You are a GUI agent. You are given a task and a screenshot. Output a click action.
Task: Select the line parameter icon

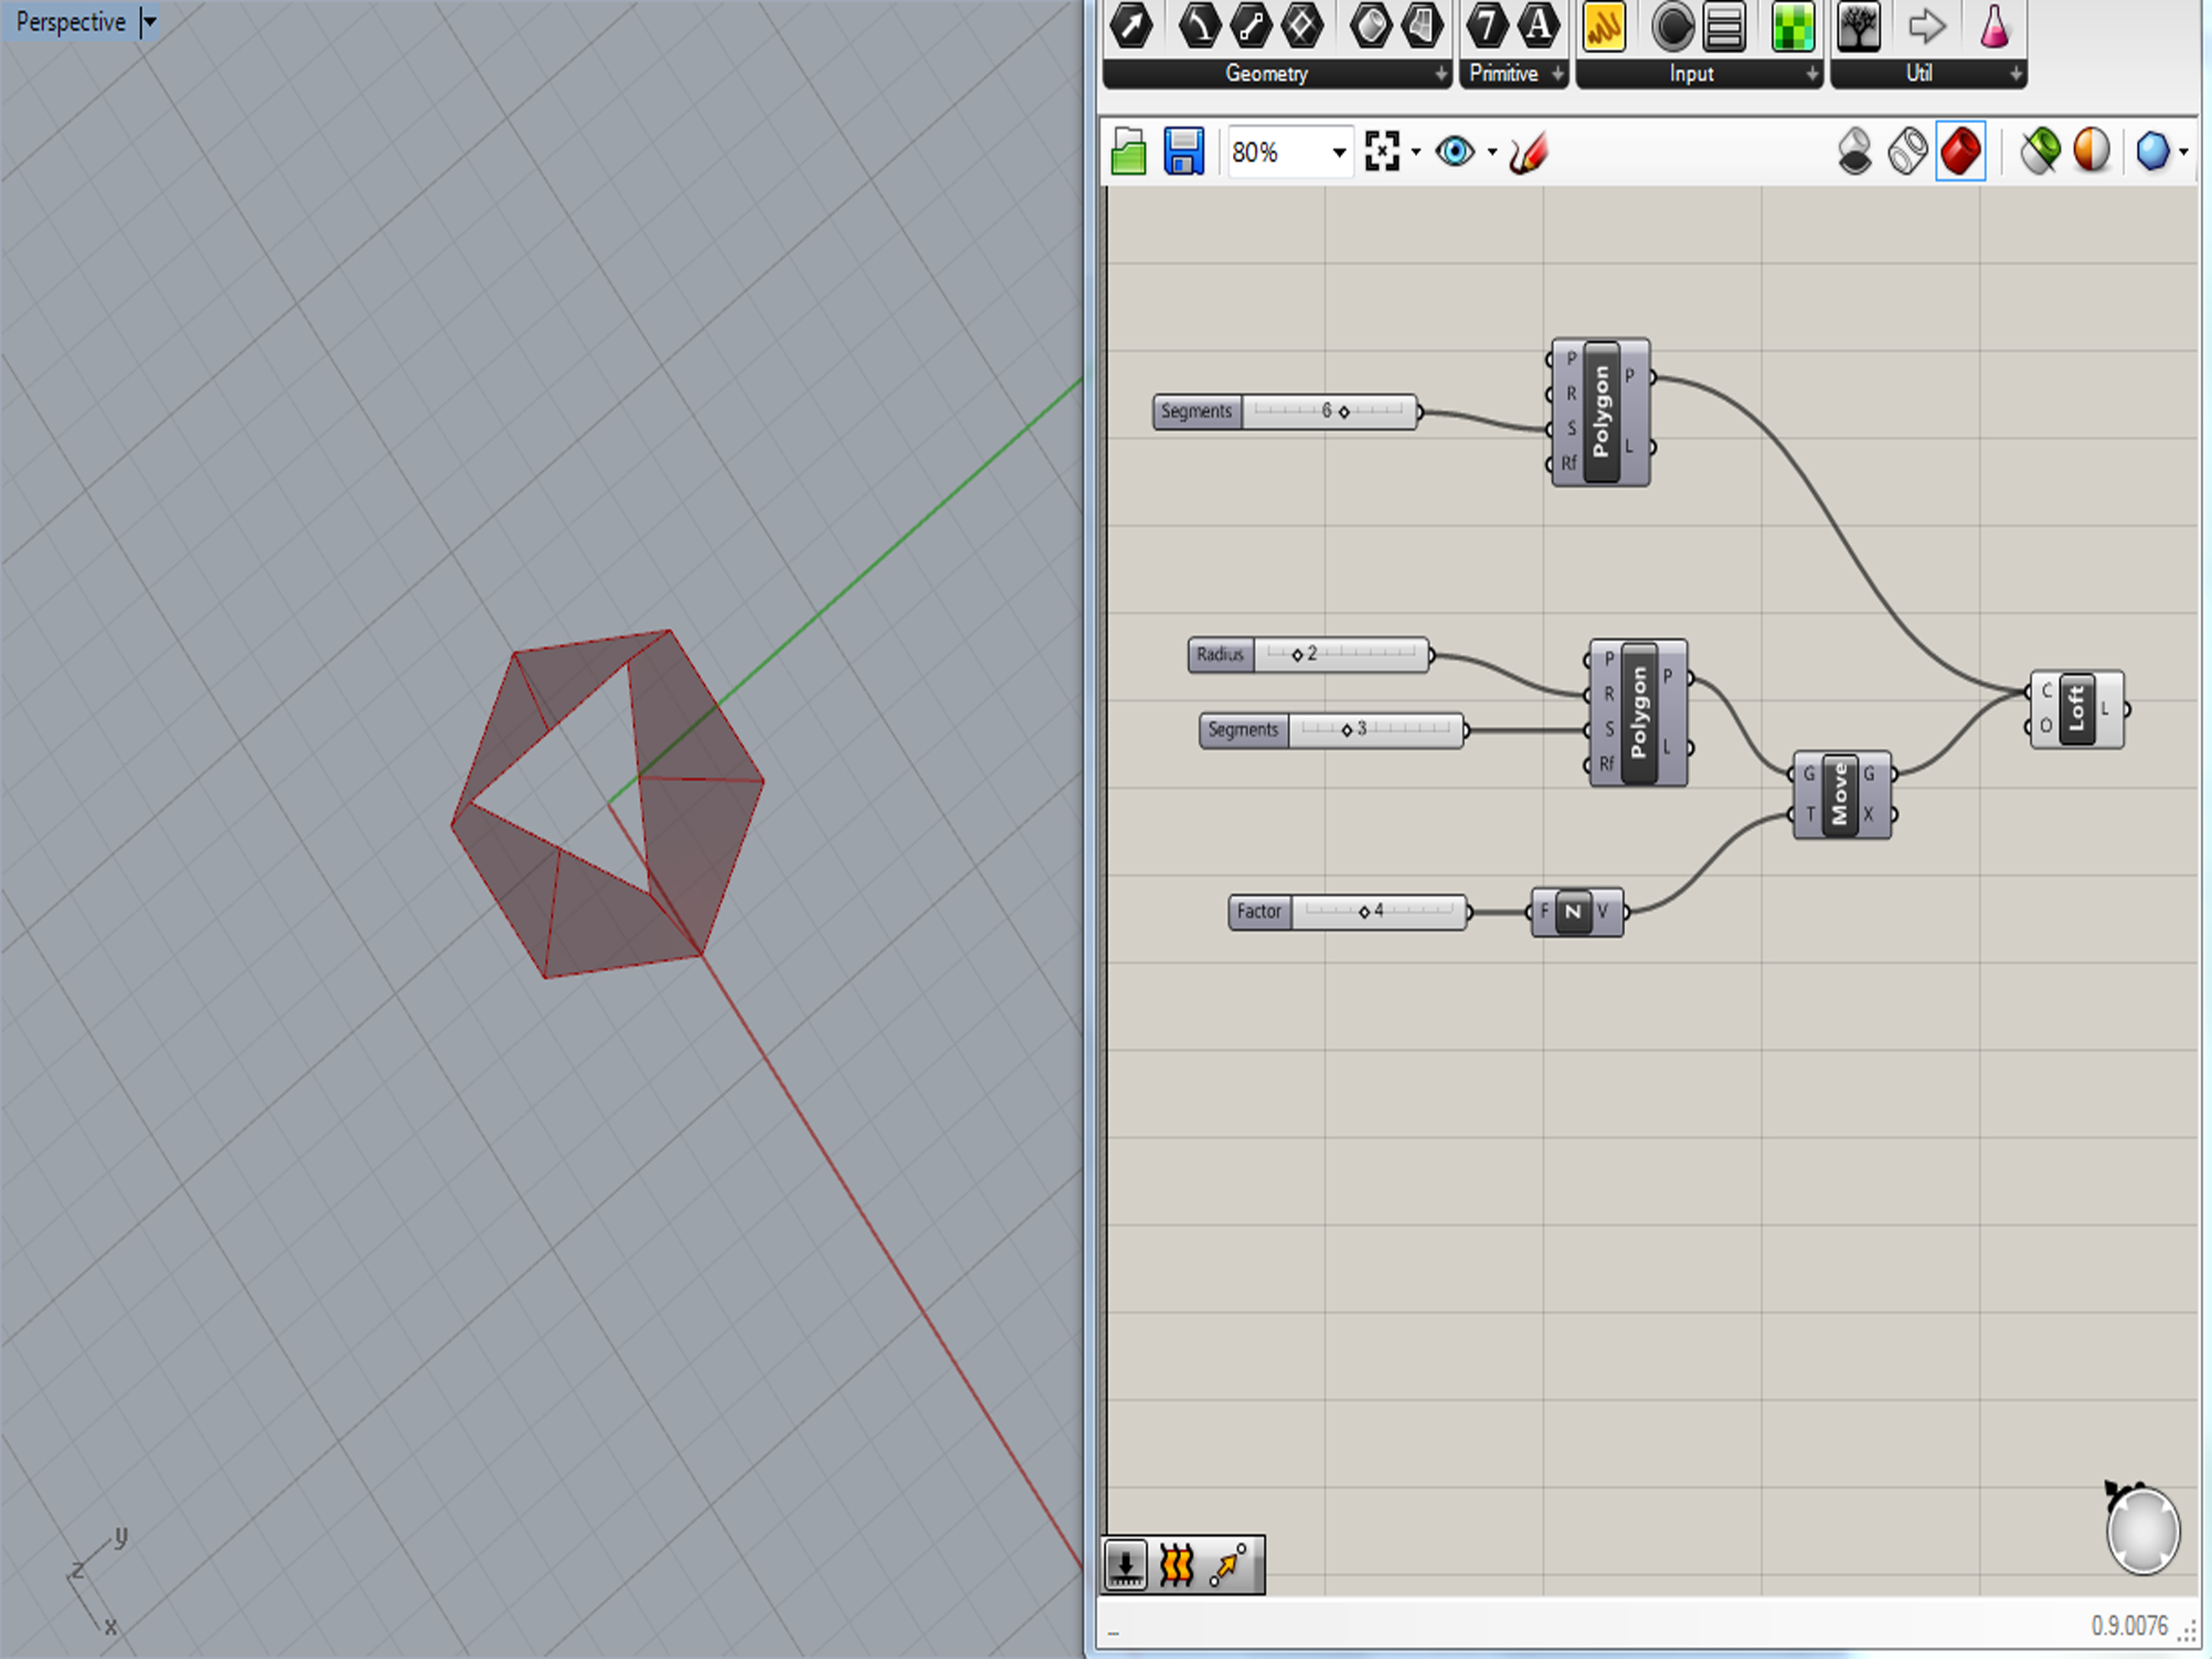[1250, 26]
